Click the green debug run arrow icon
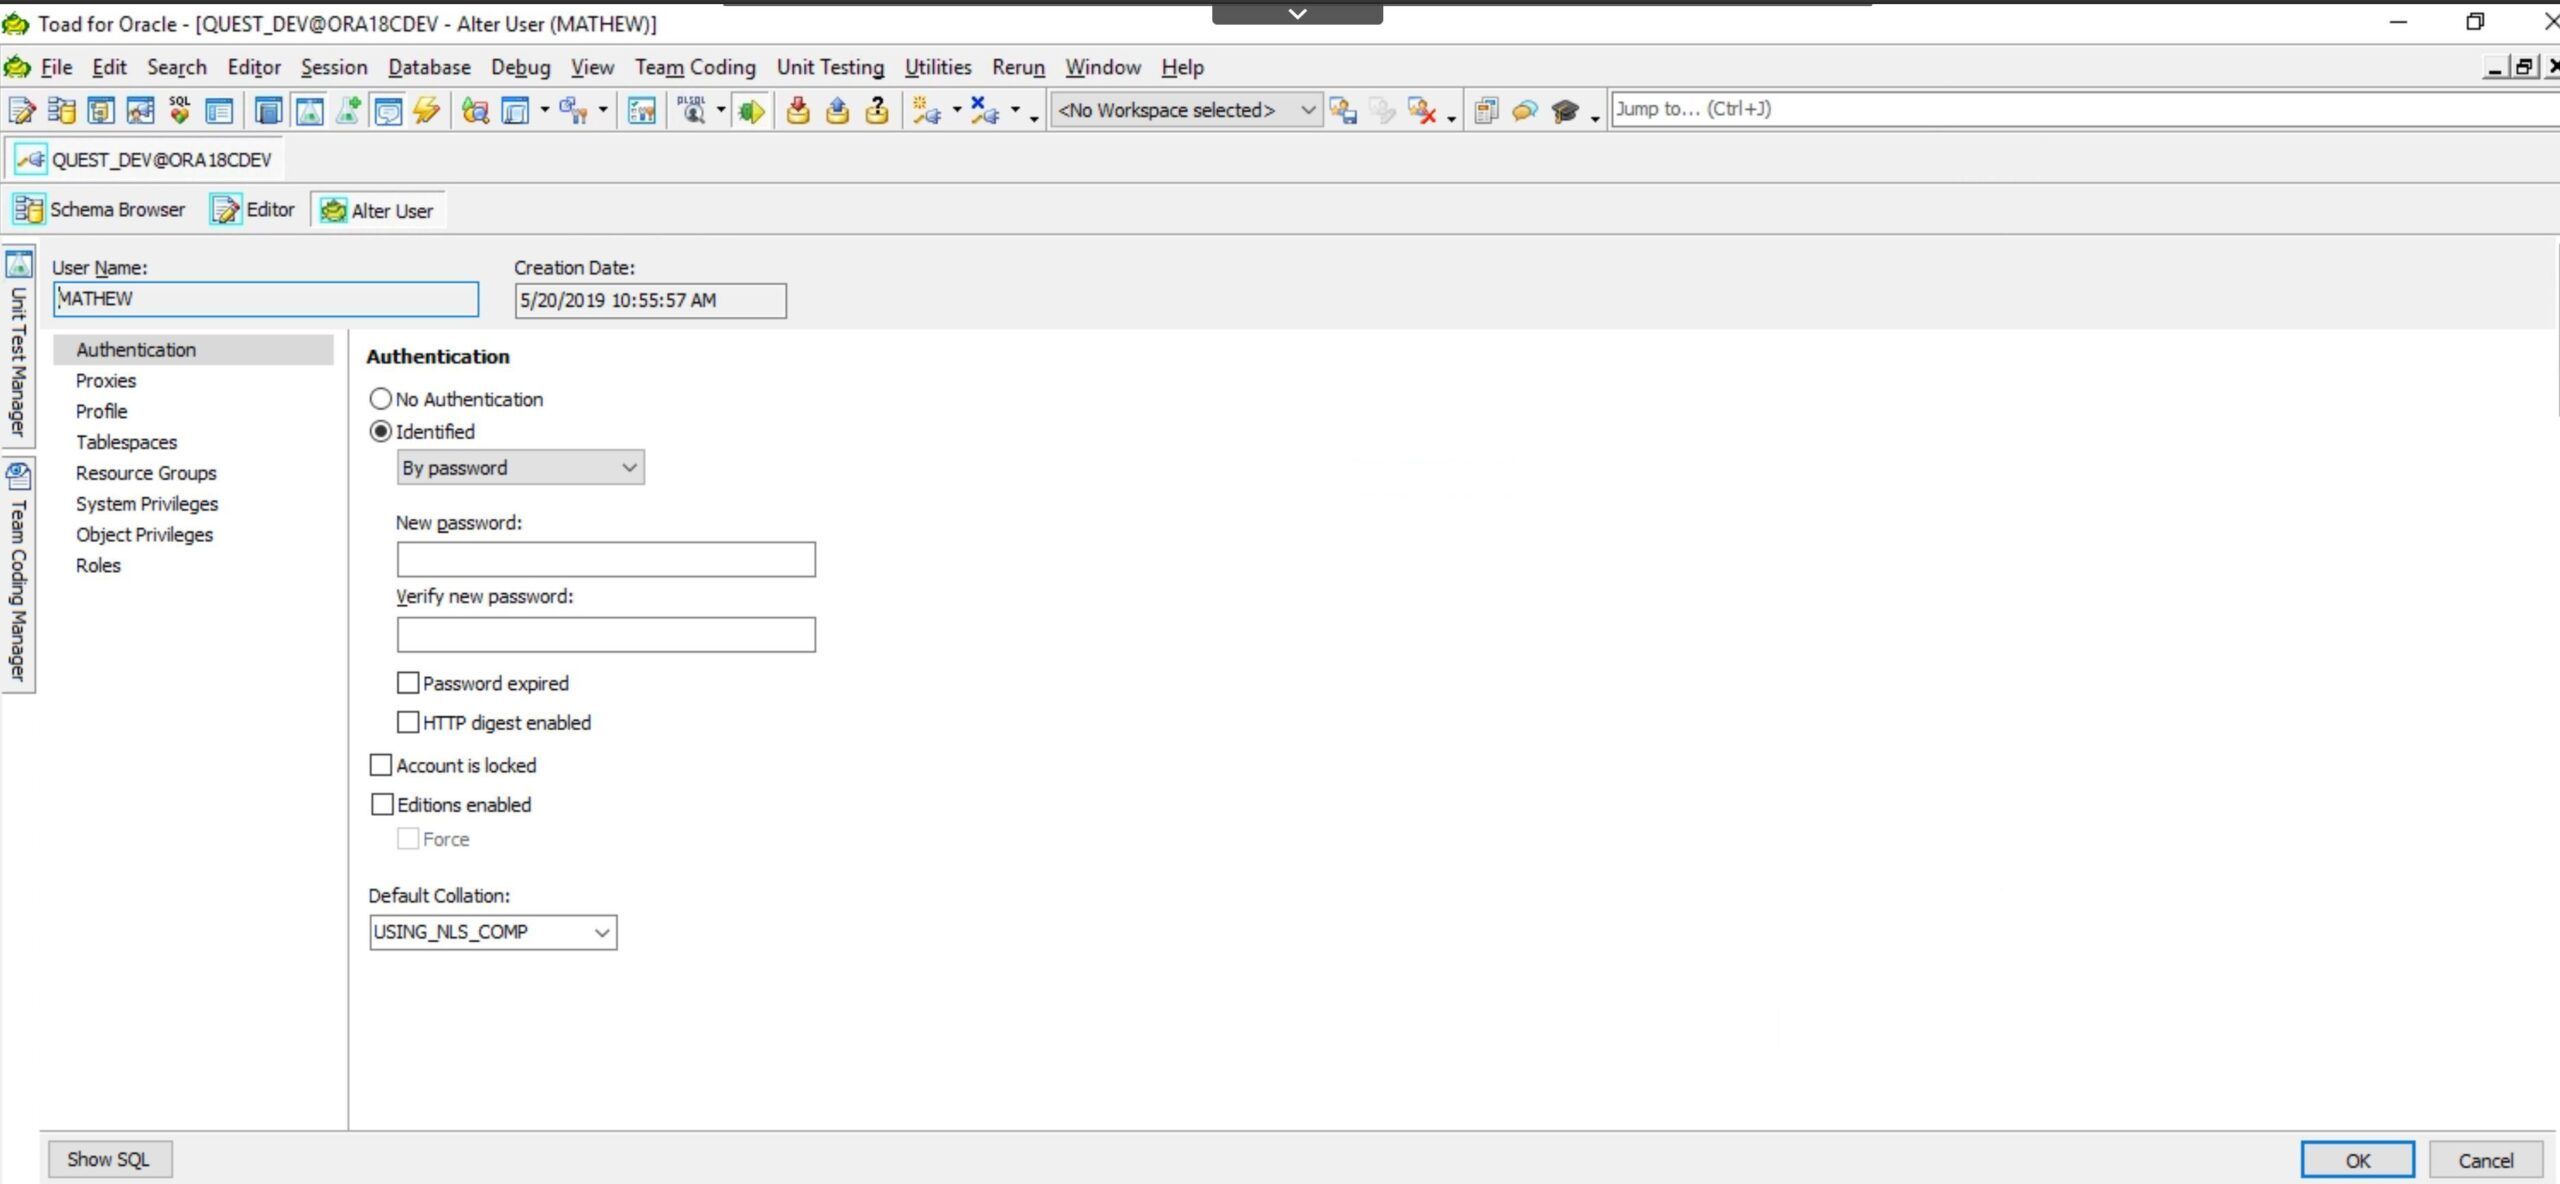The image size is (2560, 1184). pos(751,110)
